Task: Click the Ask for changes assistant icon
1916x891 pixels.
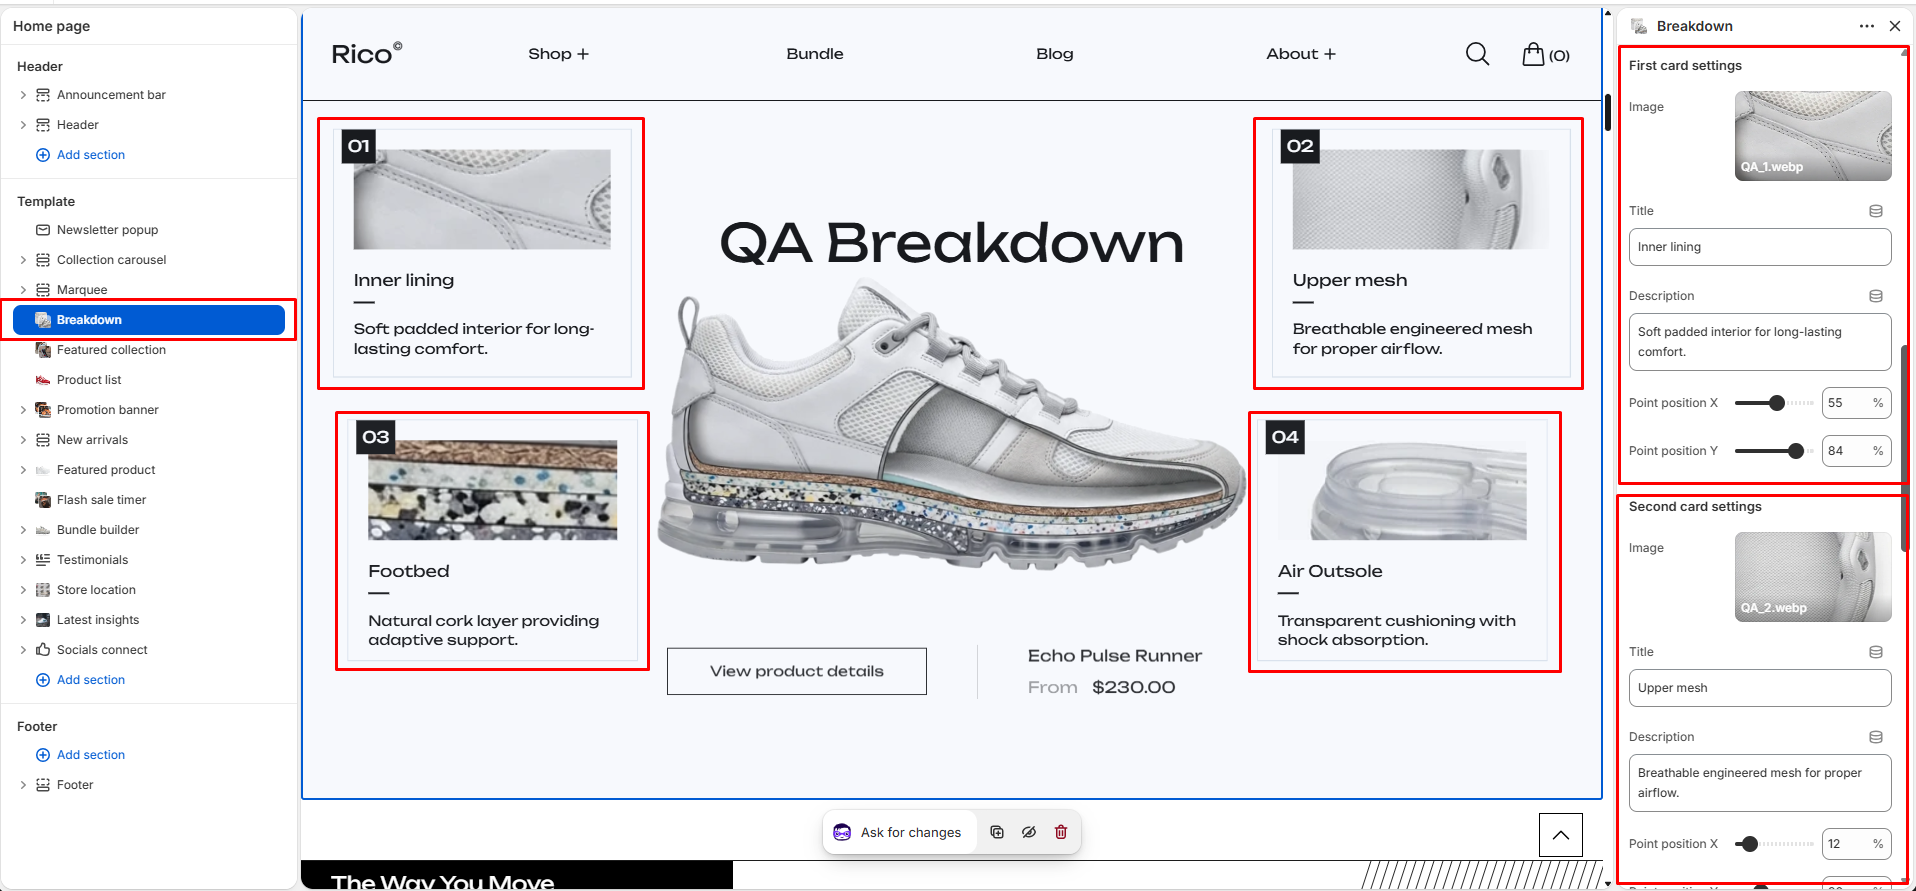Action: (x=842, y=832)
